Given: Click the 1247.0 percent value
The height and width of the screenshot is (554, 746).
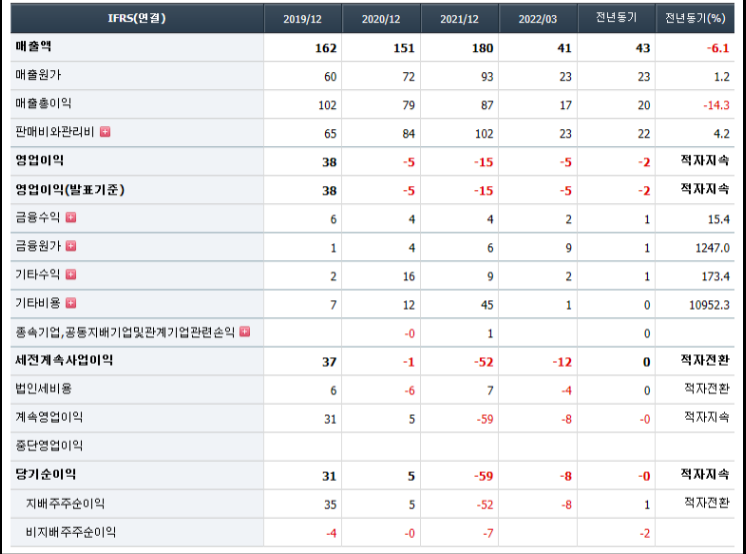Looking at the screenshot, I should click(712, 248).
